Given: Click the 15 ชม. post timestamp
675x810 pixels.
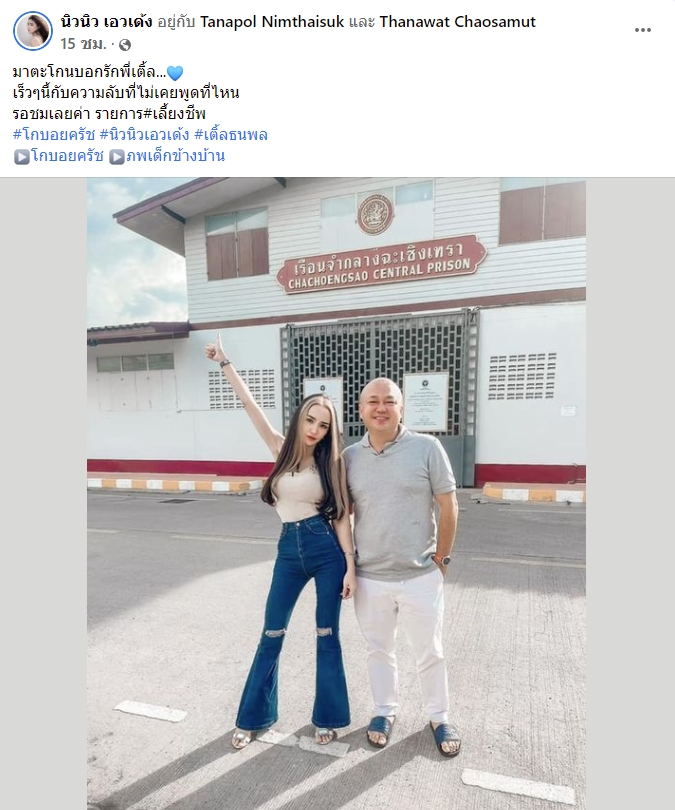Looking at the screenshot, I should [83, 44].
